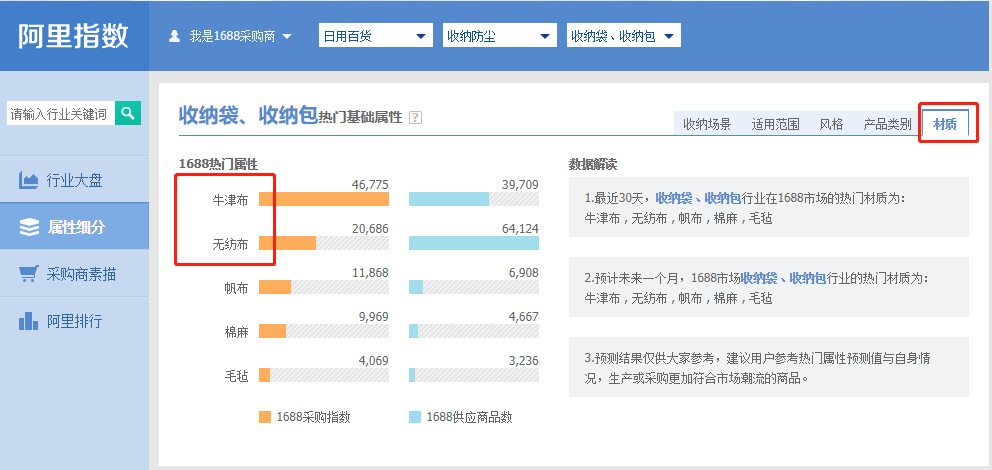Click the 牛津布 attribute label
This screenshot has height=470, width=992.
230,200
